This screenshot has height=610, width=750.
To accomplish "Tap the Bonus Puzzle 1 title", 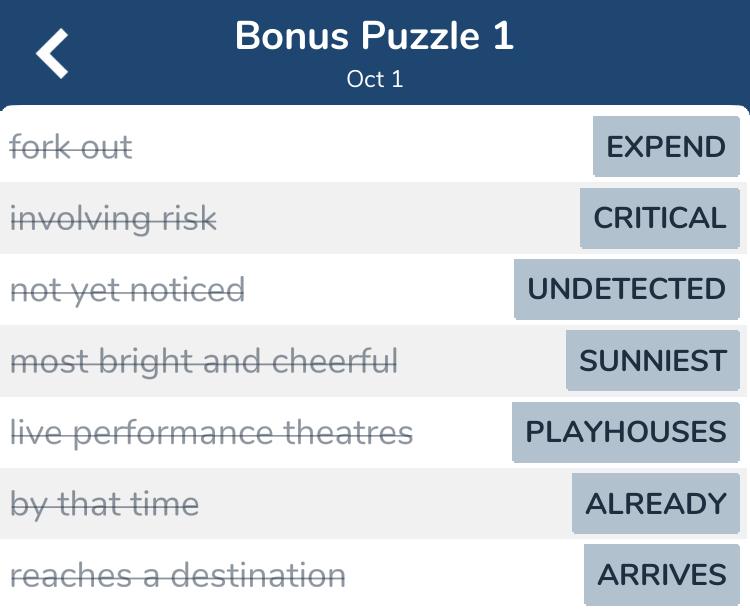I will 374,37.
